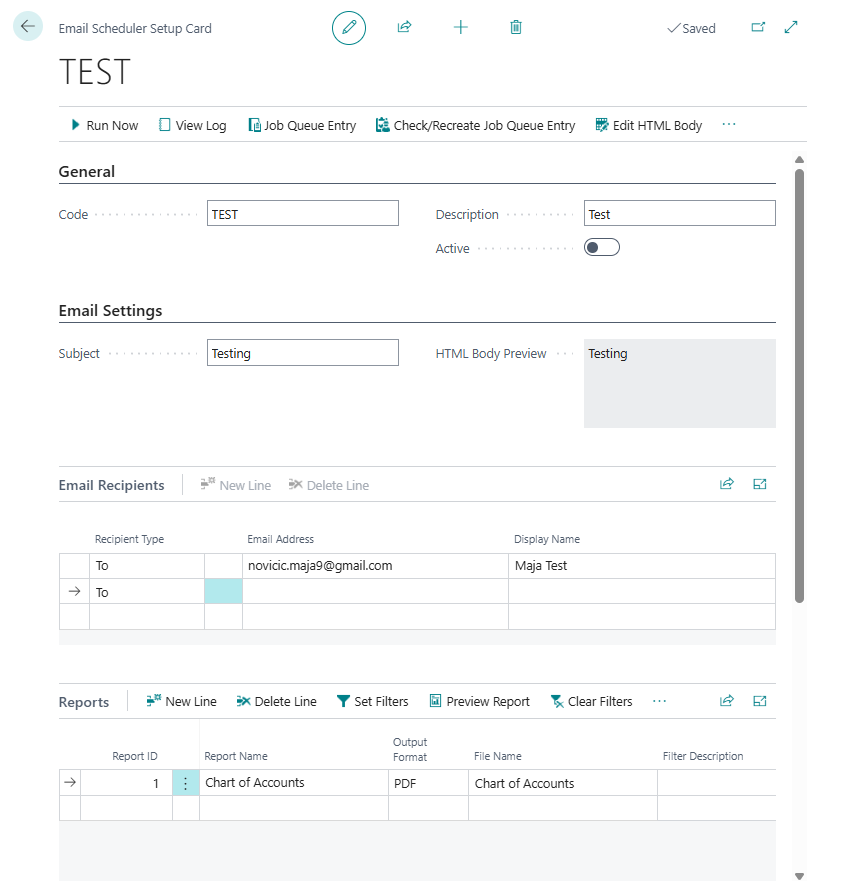Image resolution: width=868 pixels, height=881 pixels.
Task: Click New Line in Email Recipients
Action: (x=236, y=485)
